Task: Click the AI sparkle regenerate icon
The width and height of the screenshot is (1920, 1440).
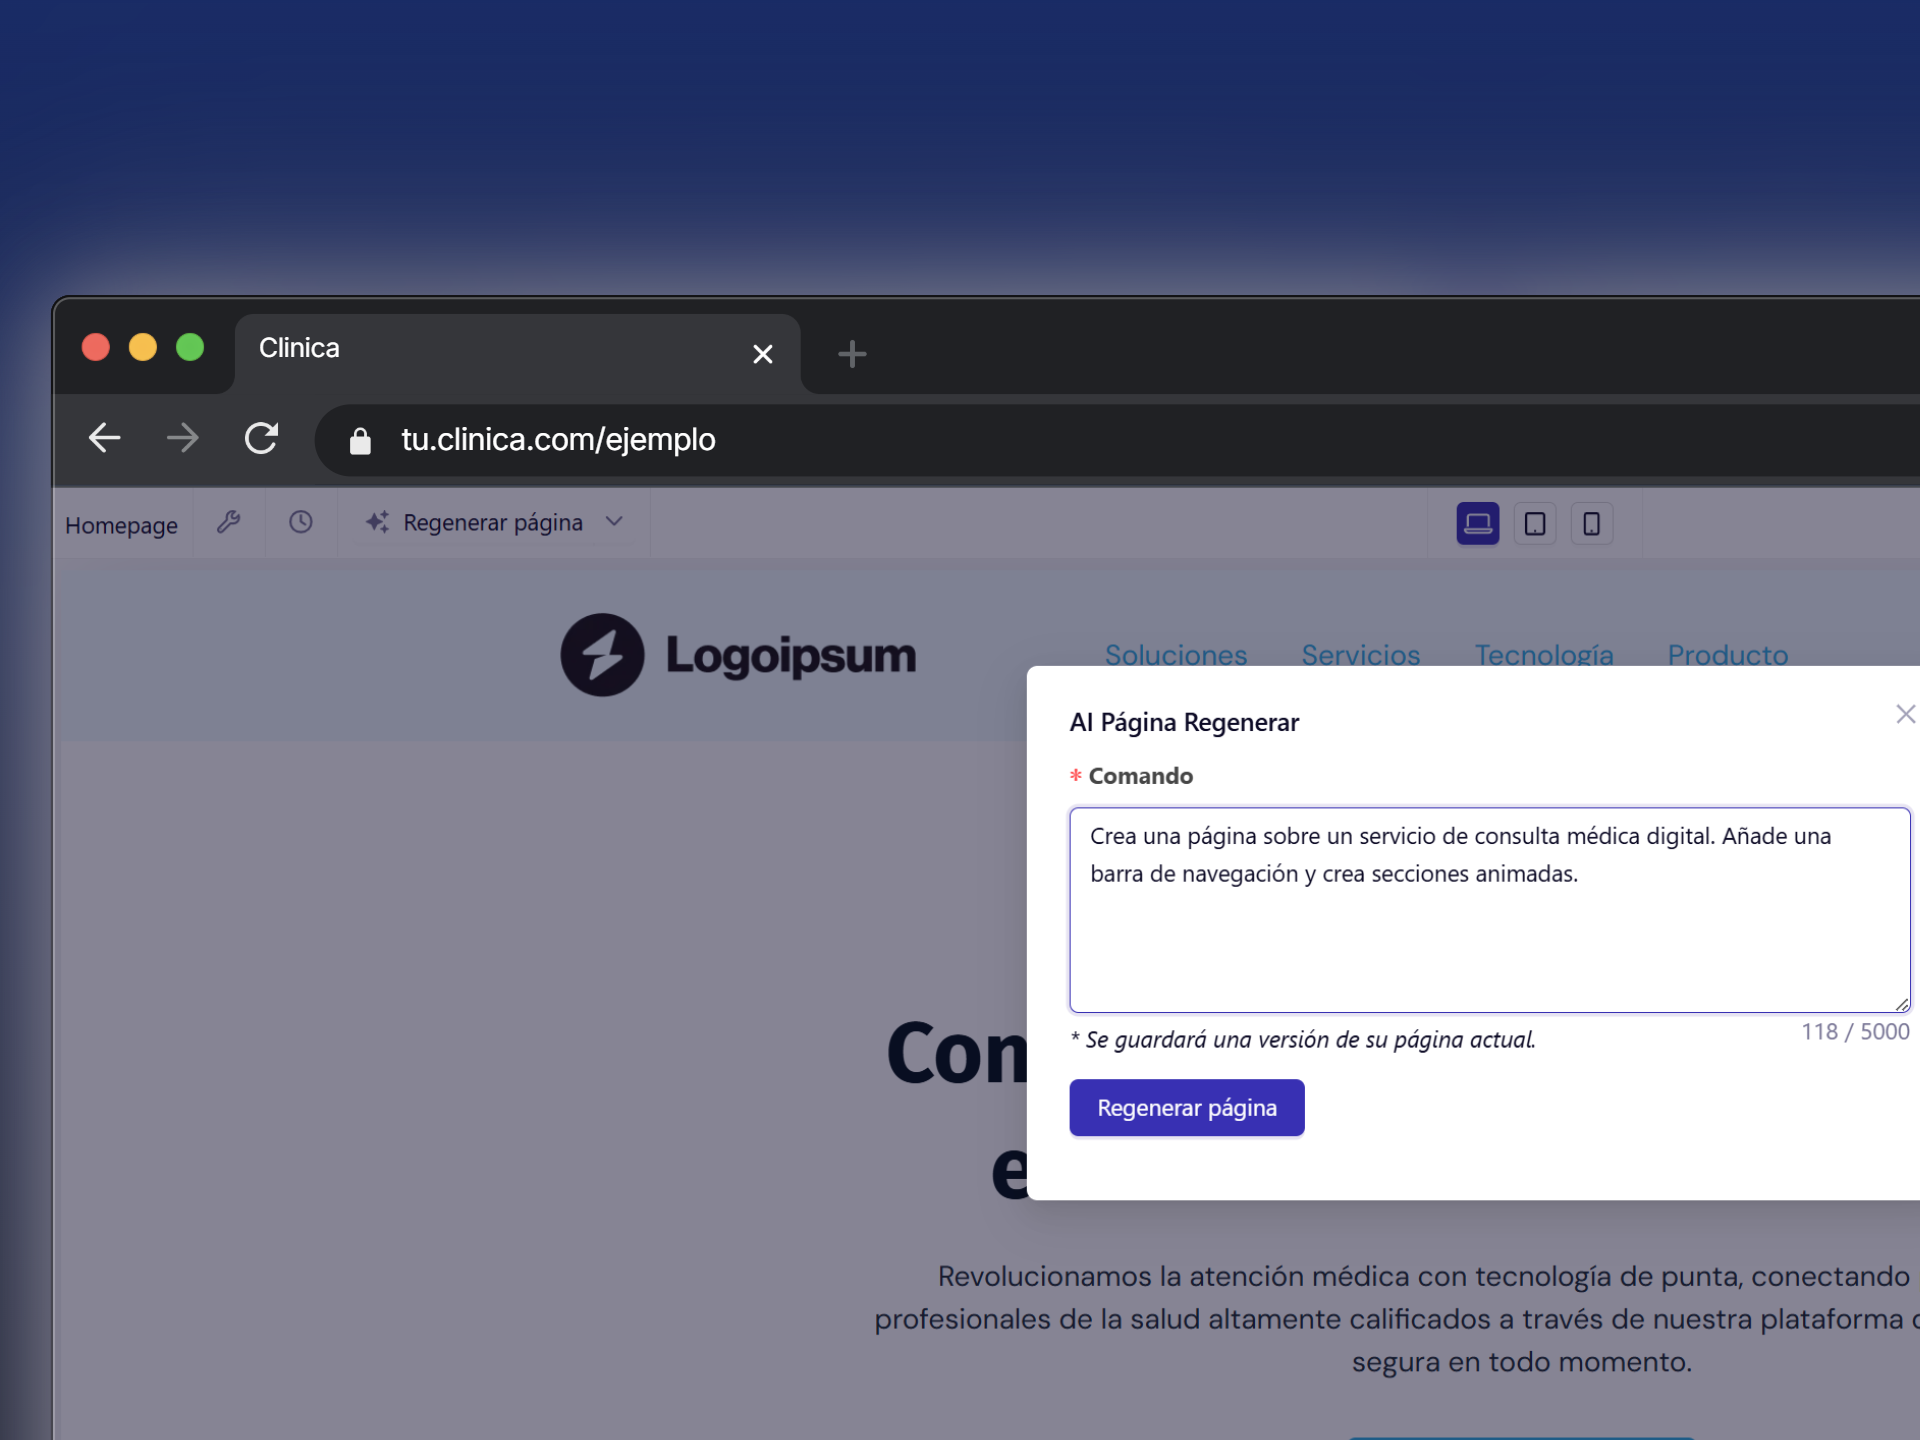Action: pyautogui.click(x=377, y=522)
